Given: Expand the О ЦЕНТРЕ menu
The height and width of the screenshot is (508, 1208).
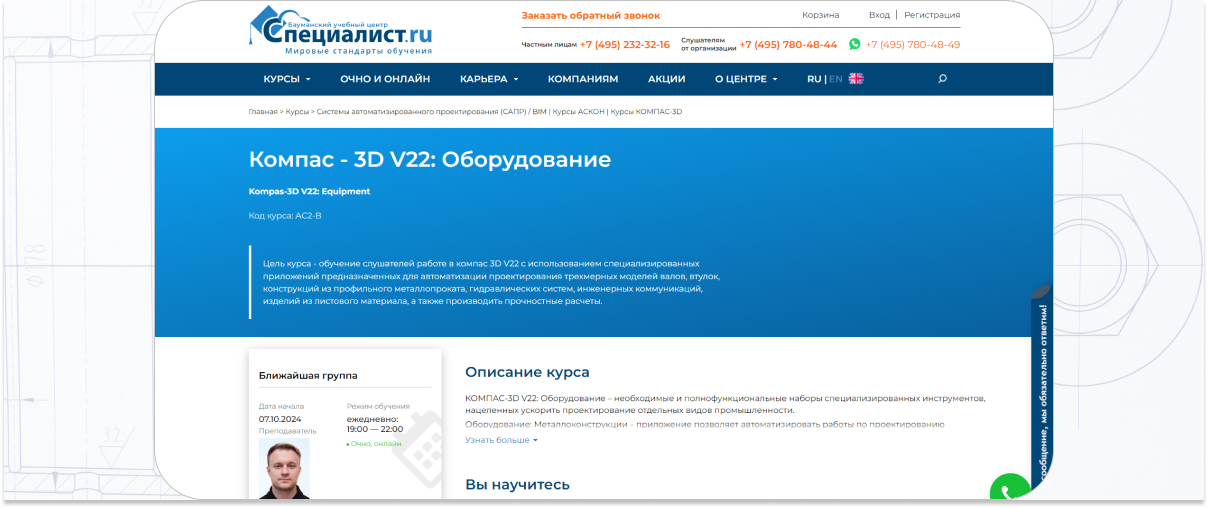Looking at the screenshot, I should [746, 79].
